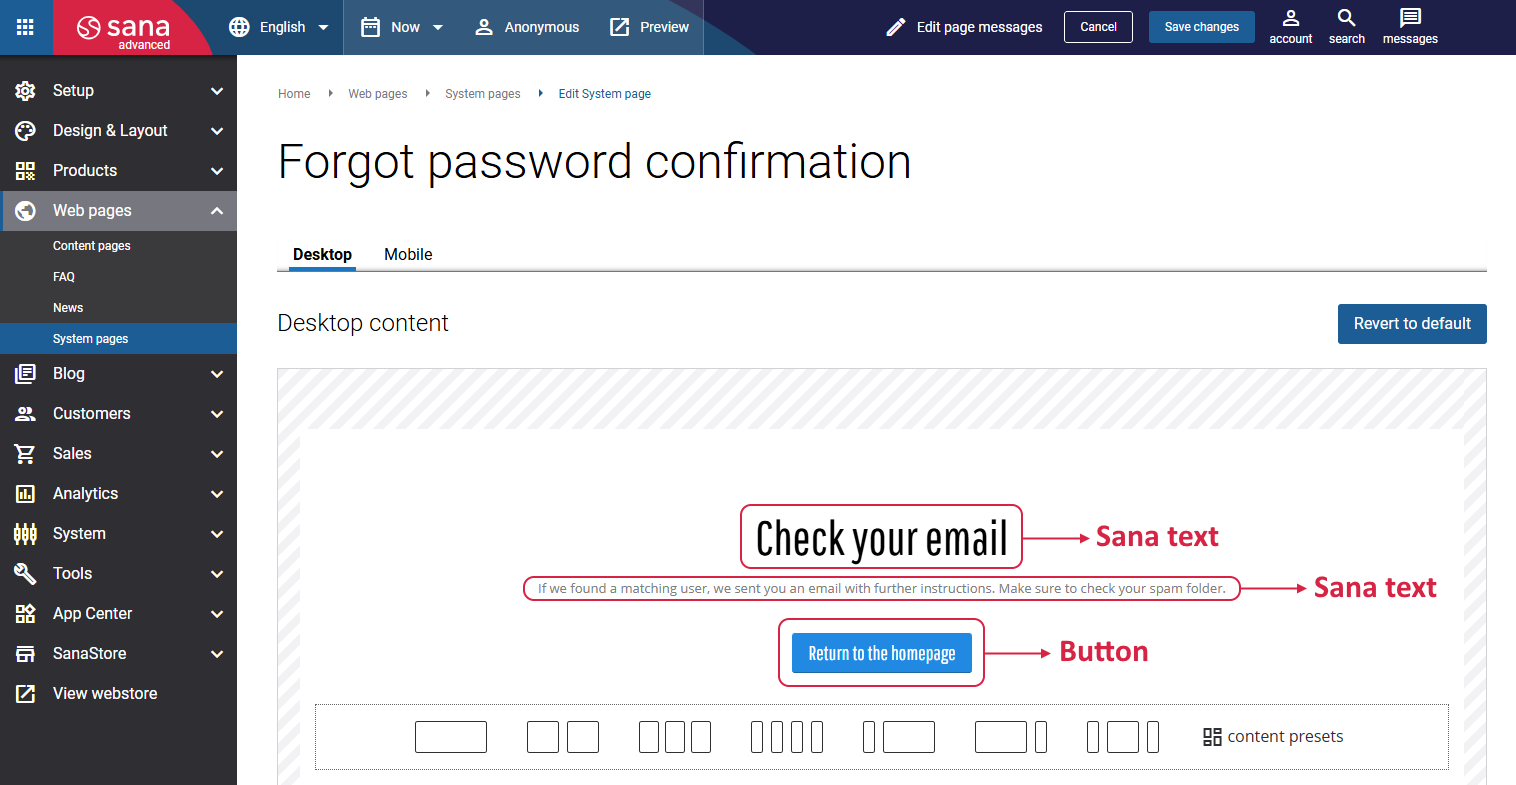
Task: Switch to the Mobile tab
Action: point(408,254)
